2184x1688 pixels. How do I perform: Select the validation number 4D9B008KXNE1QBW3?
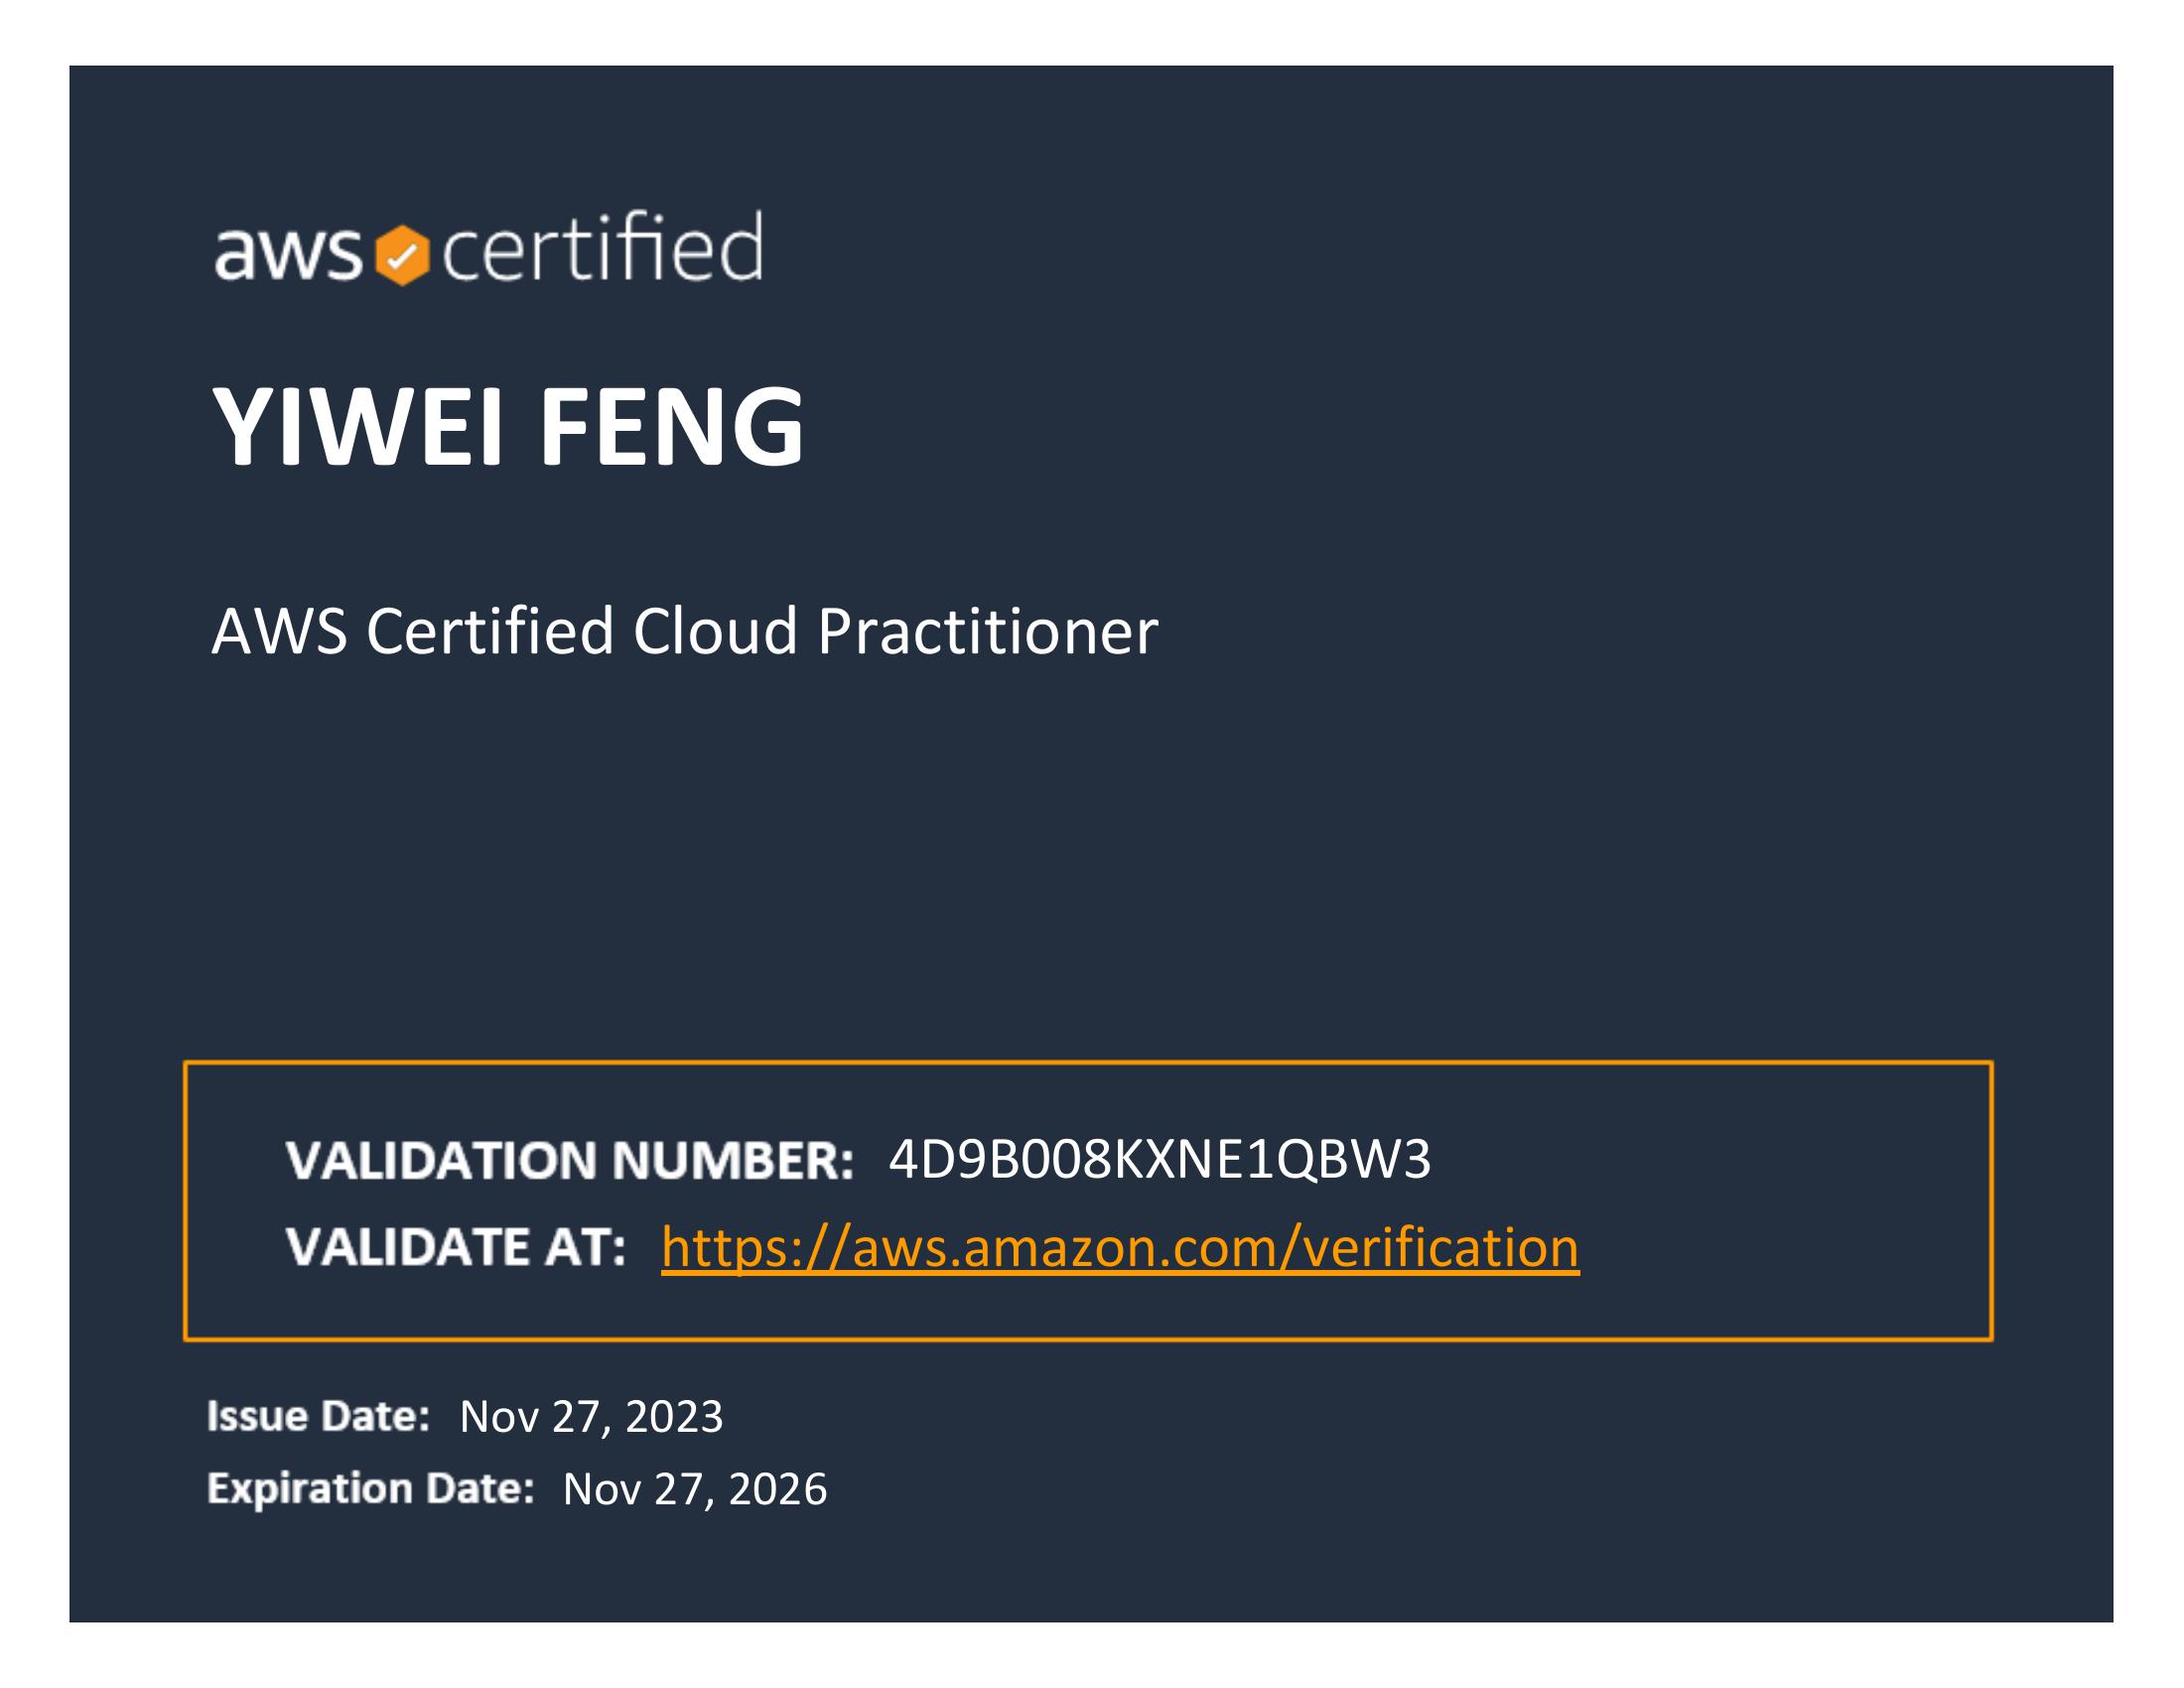(1160, 1159)
